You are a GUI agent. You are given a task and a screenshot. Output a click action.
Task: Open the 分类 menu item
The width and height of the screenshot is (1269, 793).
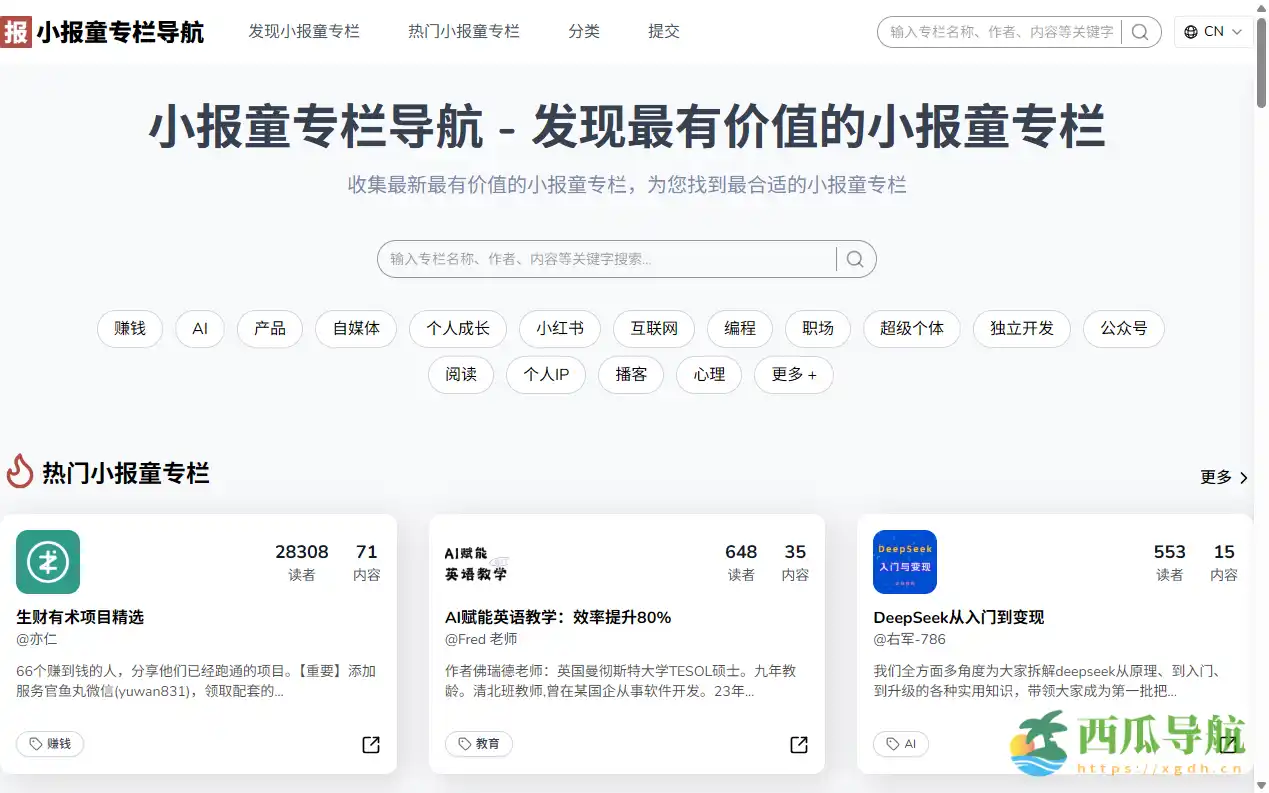pyautogui.click(x=584, y=31)
